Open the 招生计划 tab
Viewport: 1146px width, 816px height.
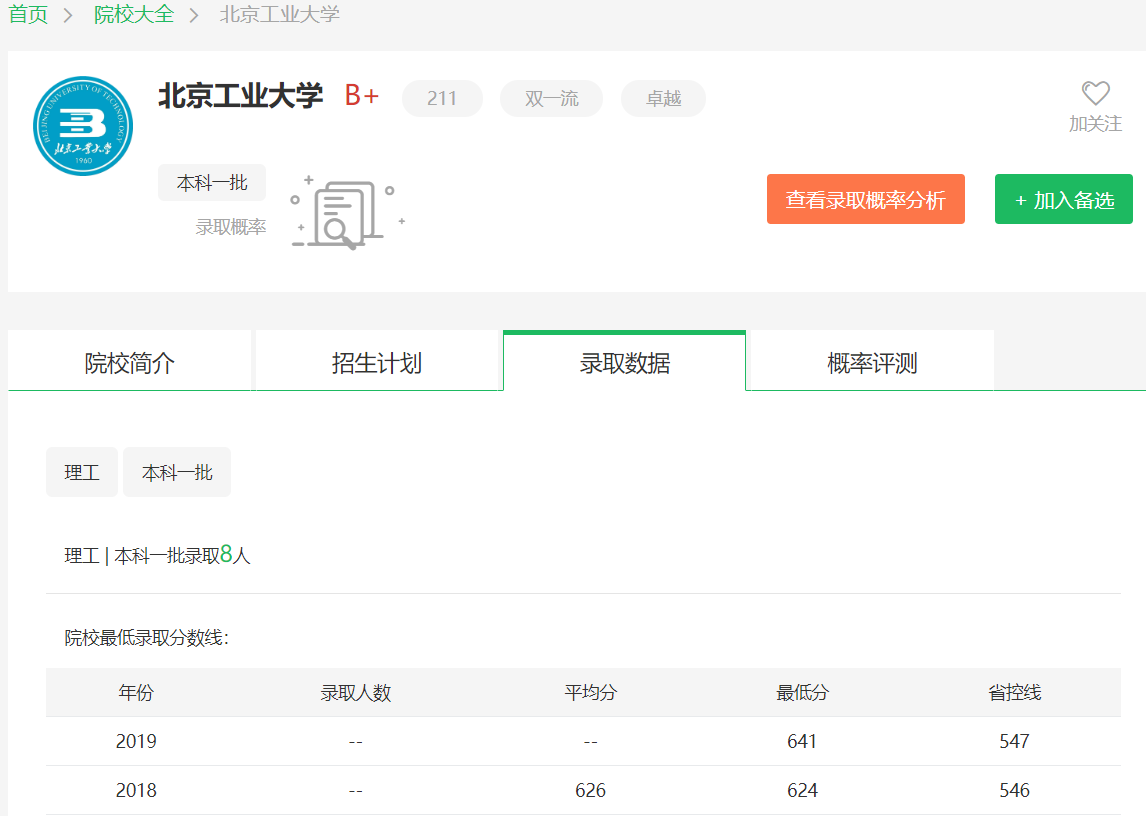coord(377,362)
